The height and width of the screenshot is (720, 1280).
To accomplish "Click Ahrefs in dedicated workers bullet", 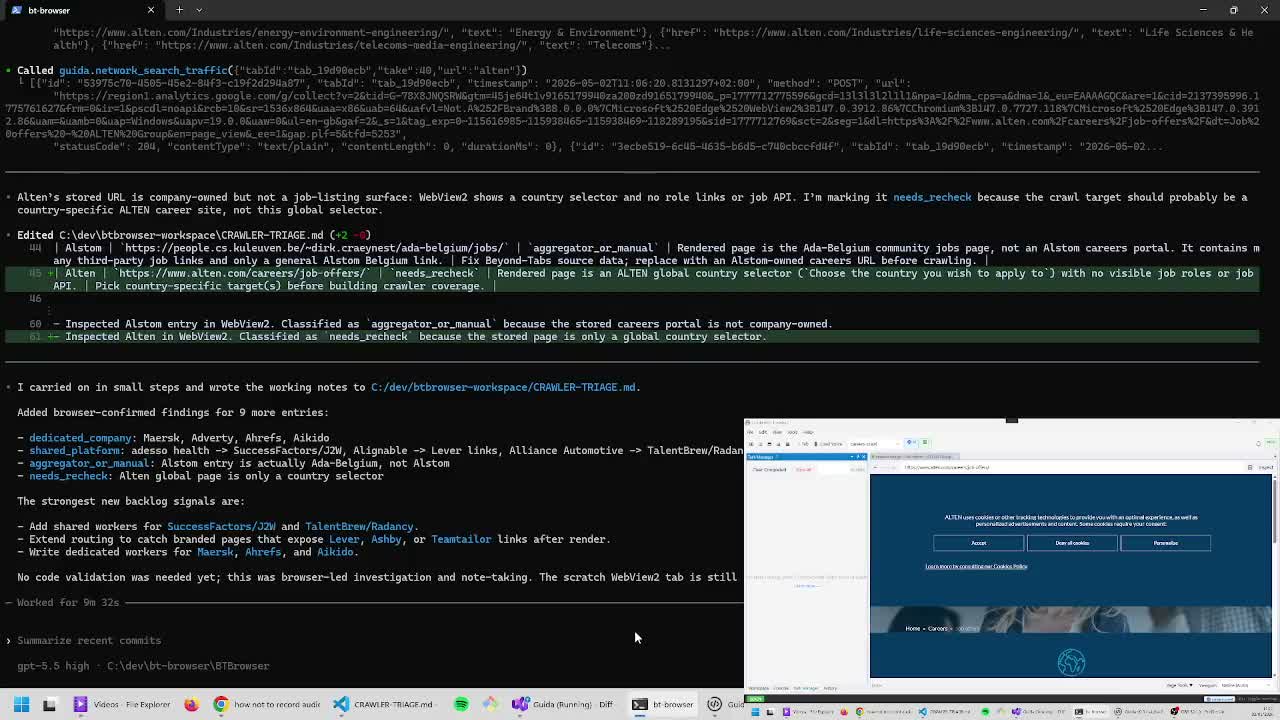I will [x=263, y=552].
